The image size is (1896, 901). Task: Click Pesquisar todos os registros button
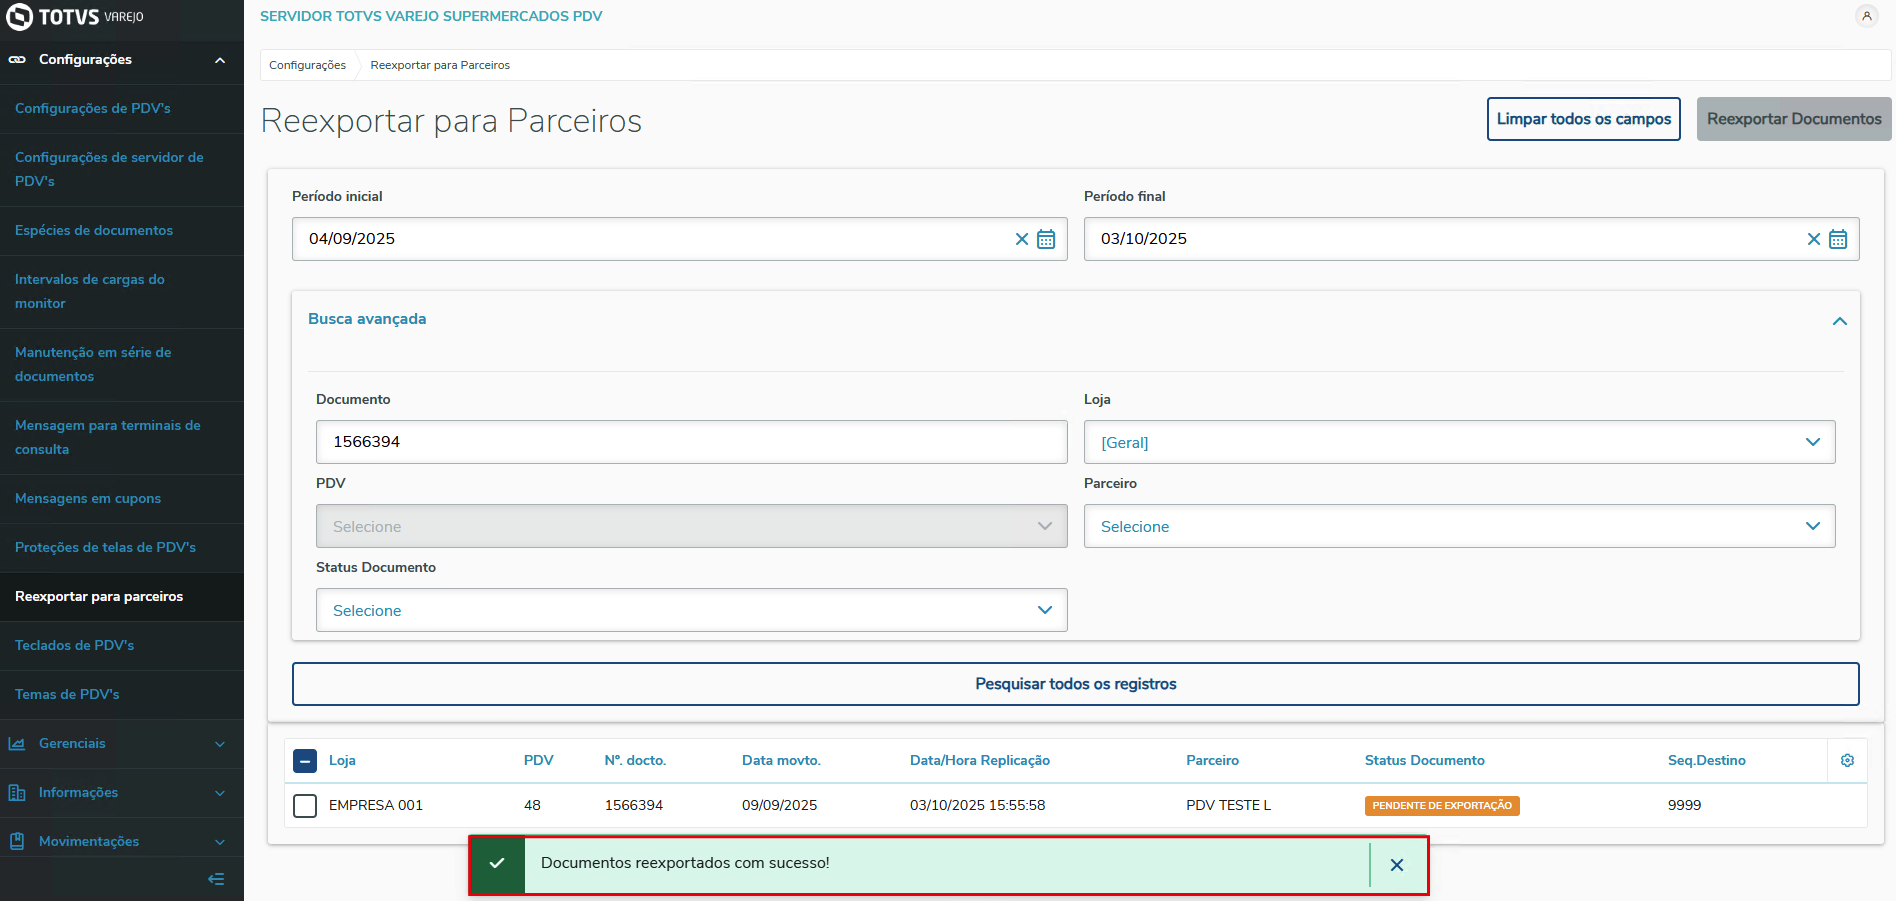[1076, 684]
